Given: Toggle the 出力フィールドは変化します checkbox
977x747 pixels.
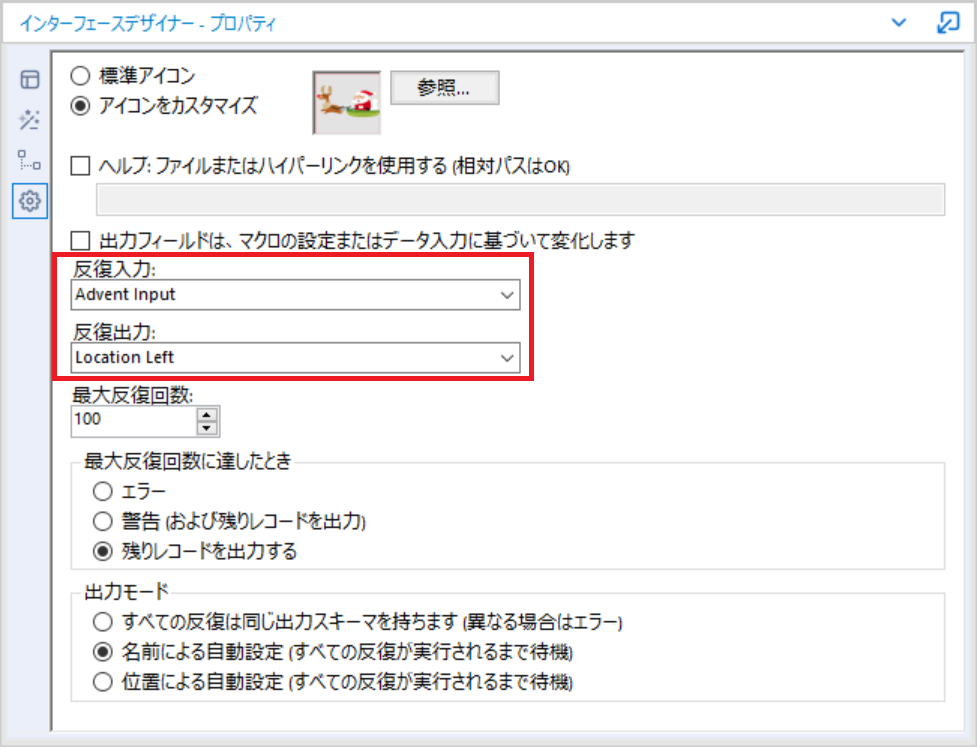Looking at the screenshot, I should click(80, 240).
